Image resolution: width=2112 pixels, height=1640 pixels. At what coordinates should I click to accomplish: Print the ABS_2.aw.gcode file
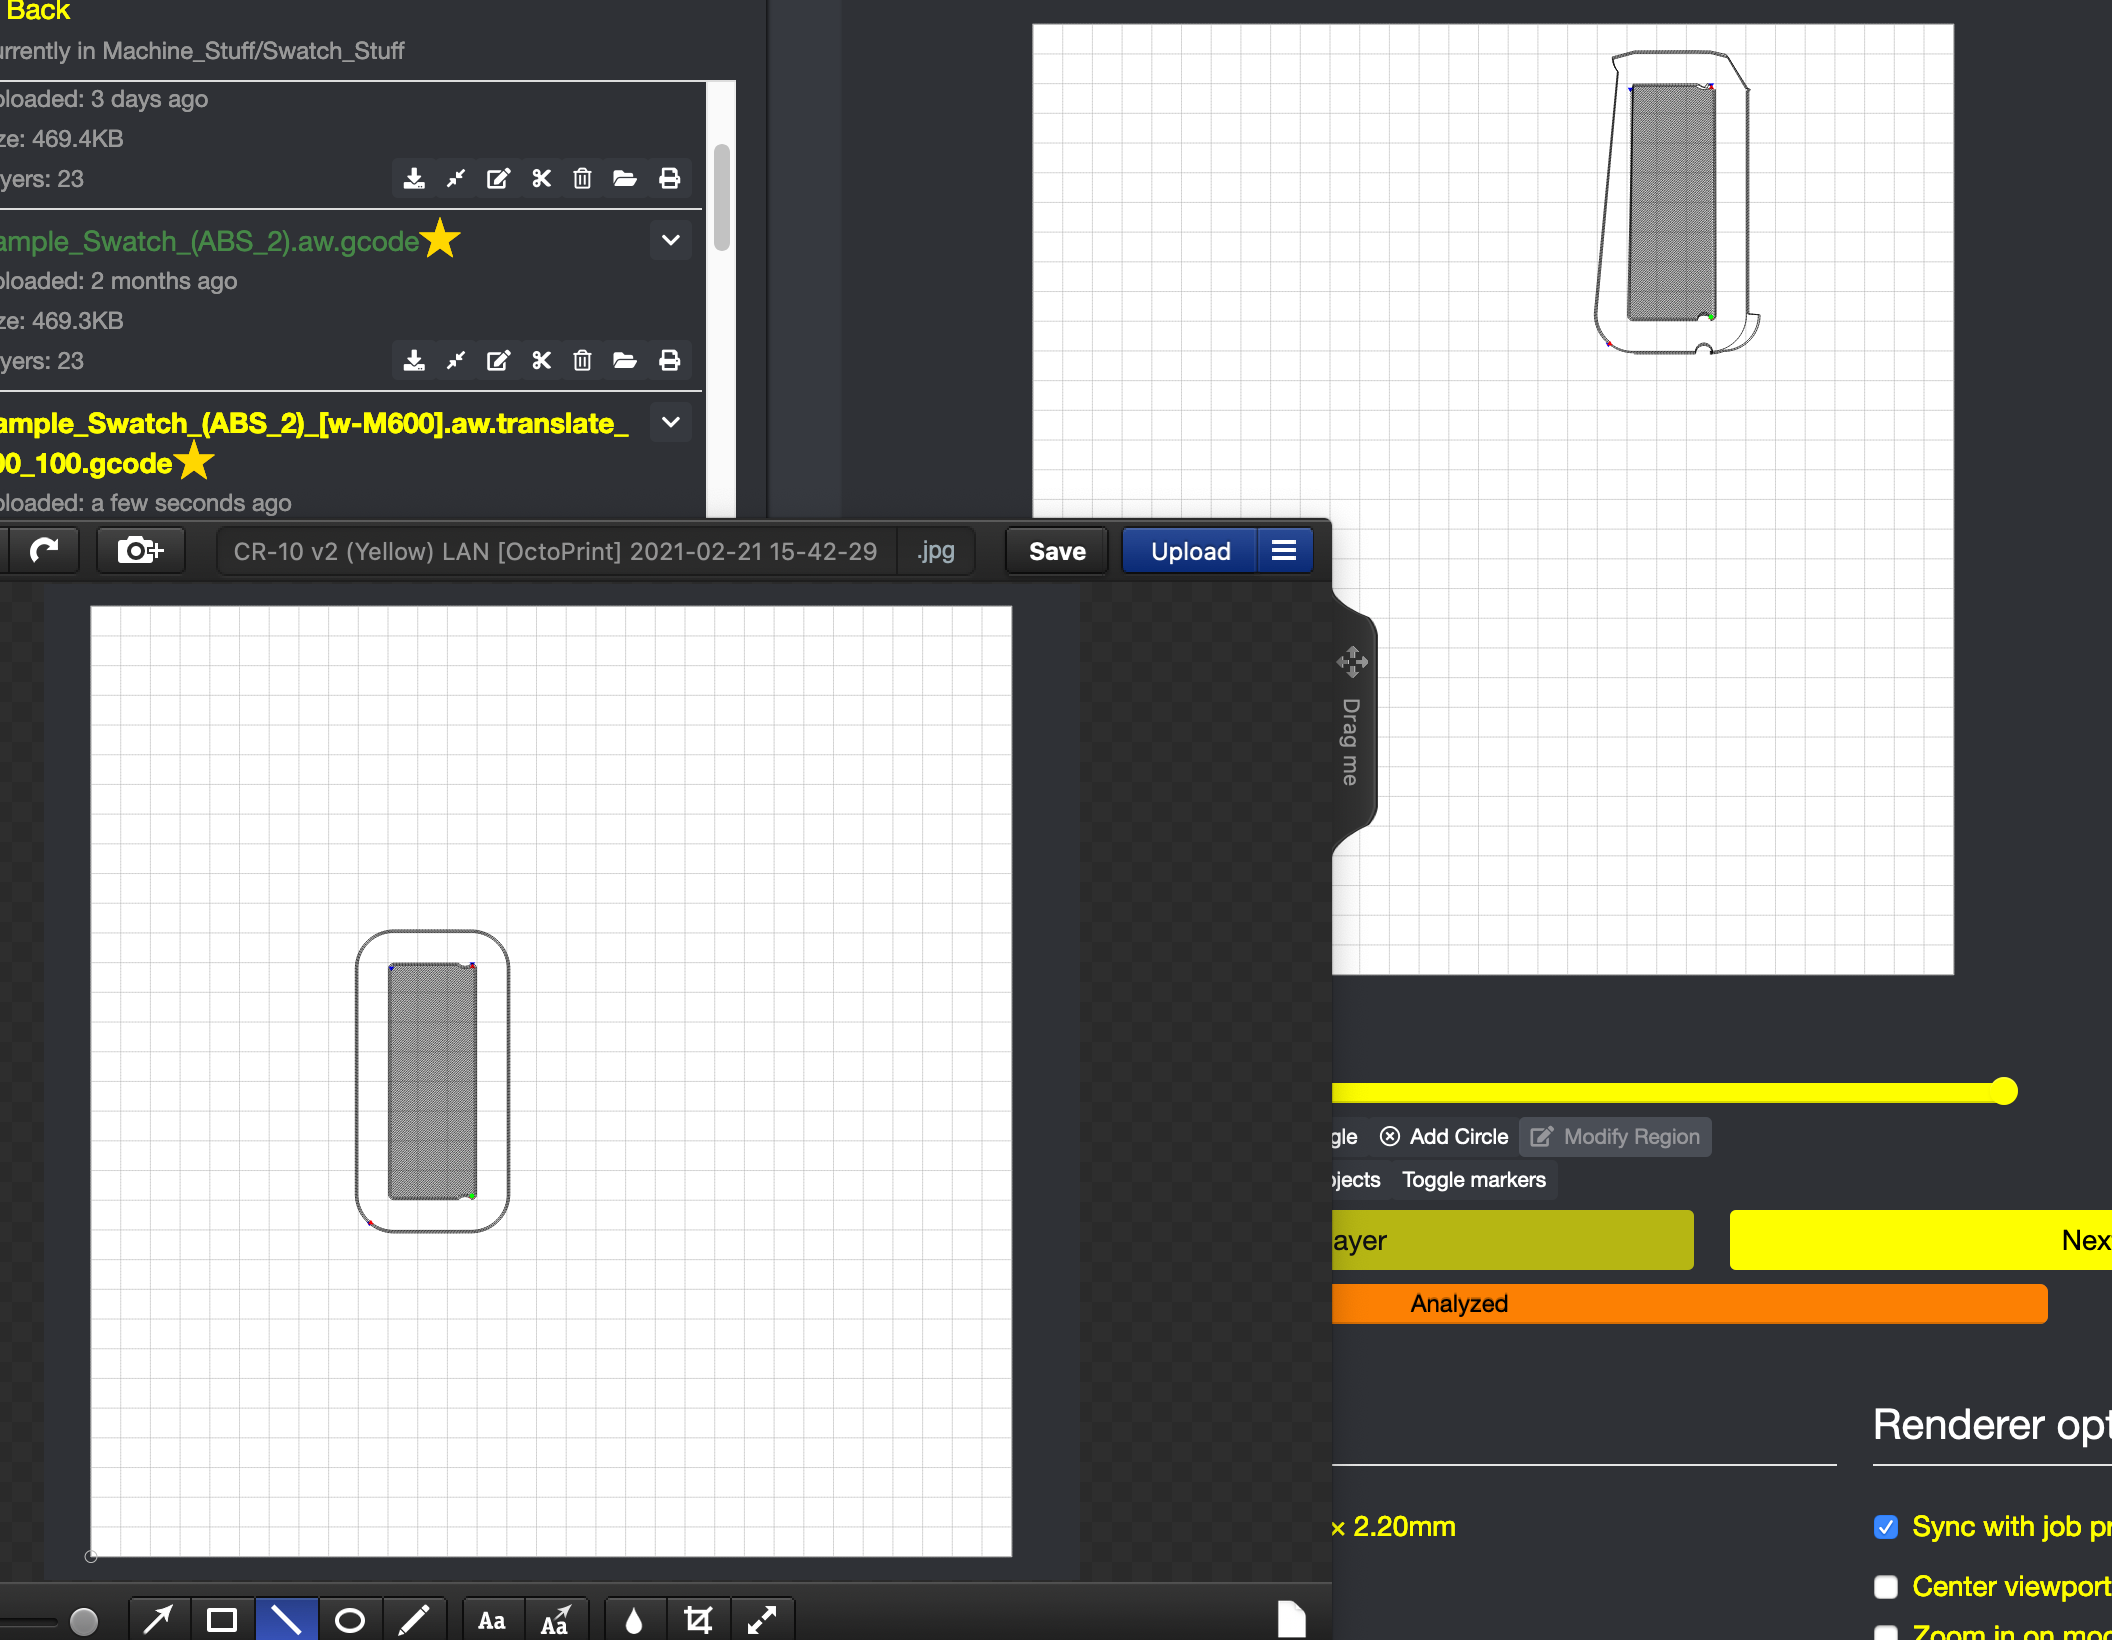(x=669, y=360)
